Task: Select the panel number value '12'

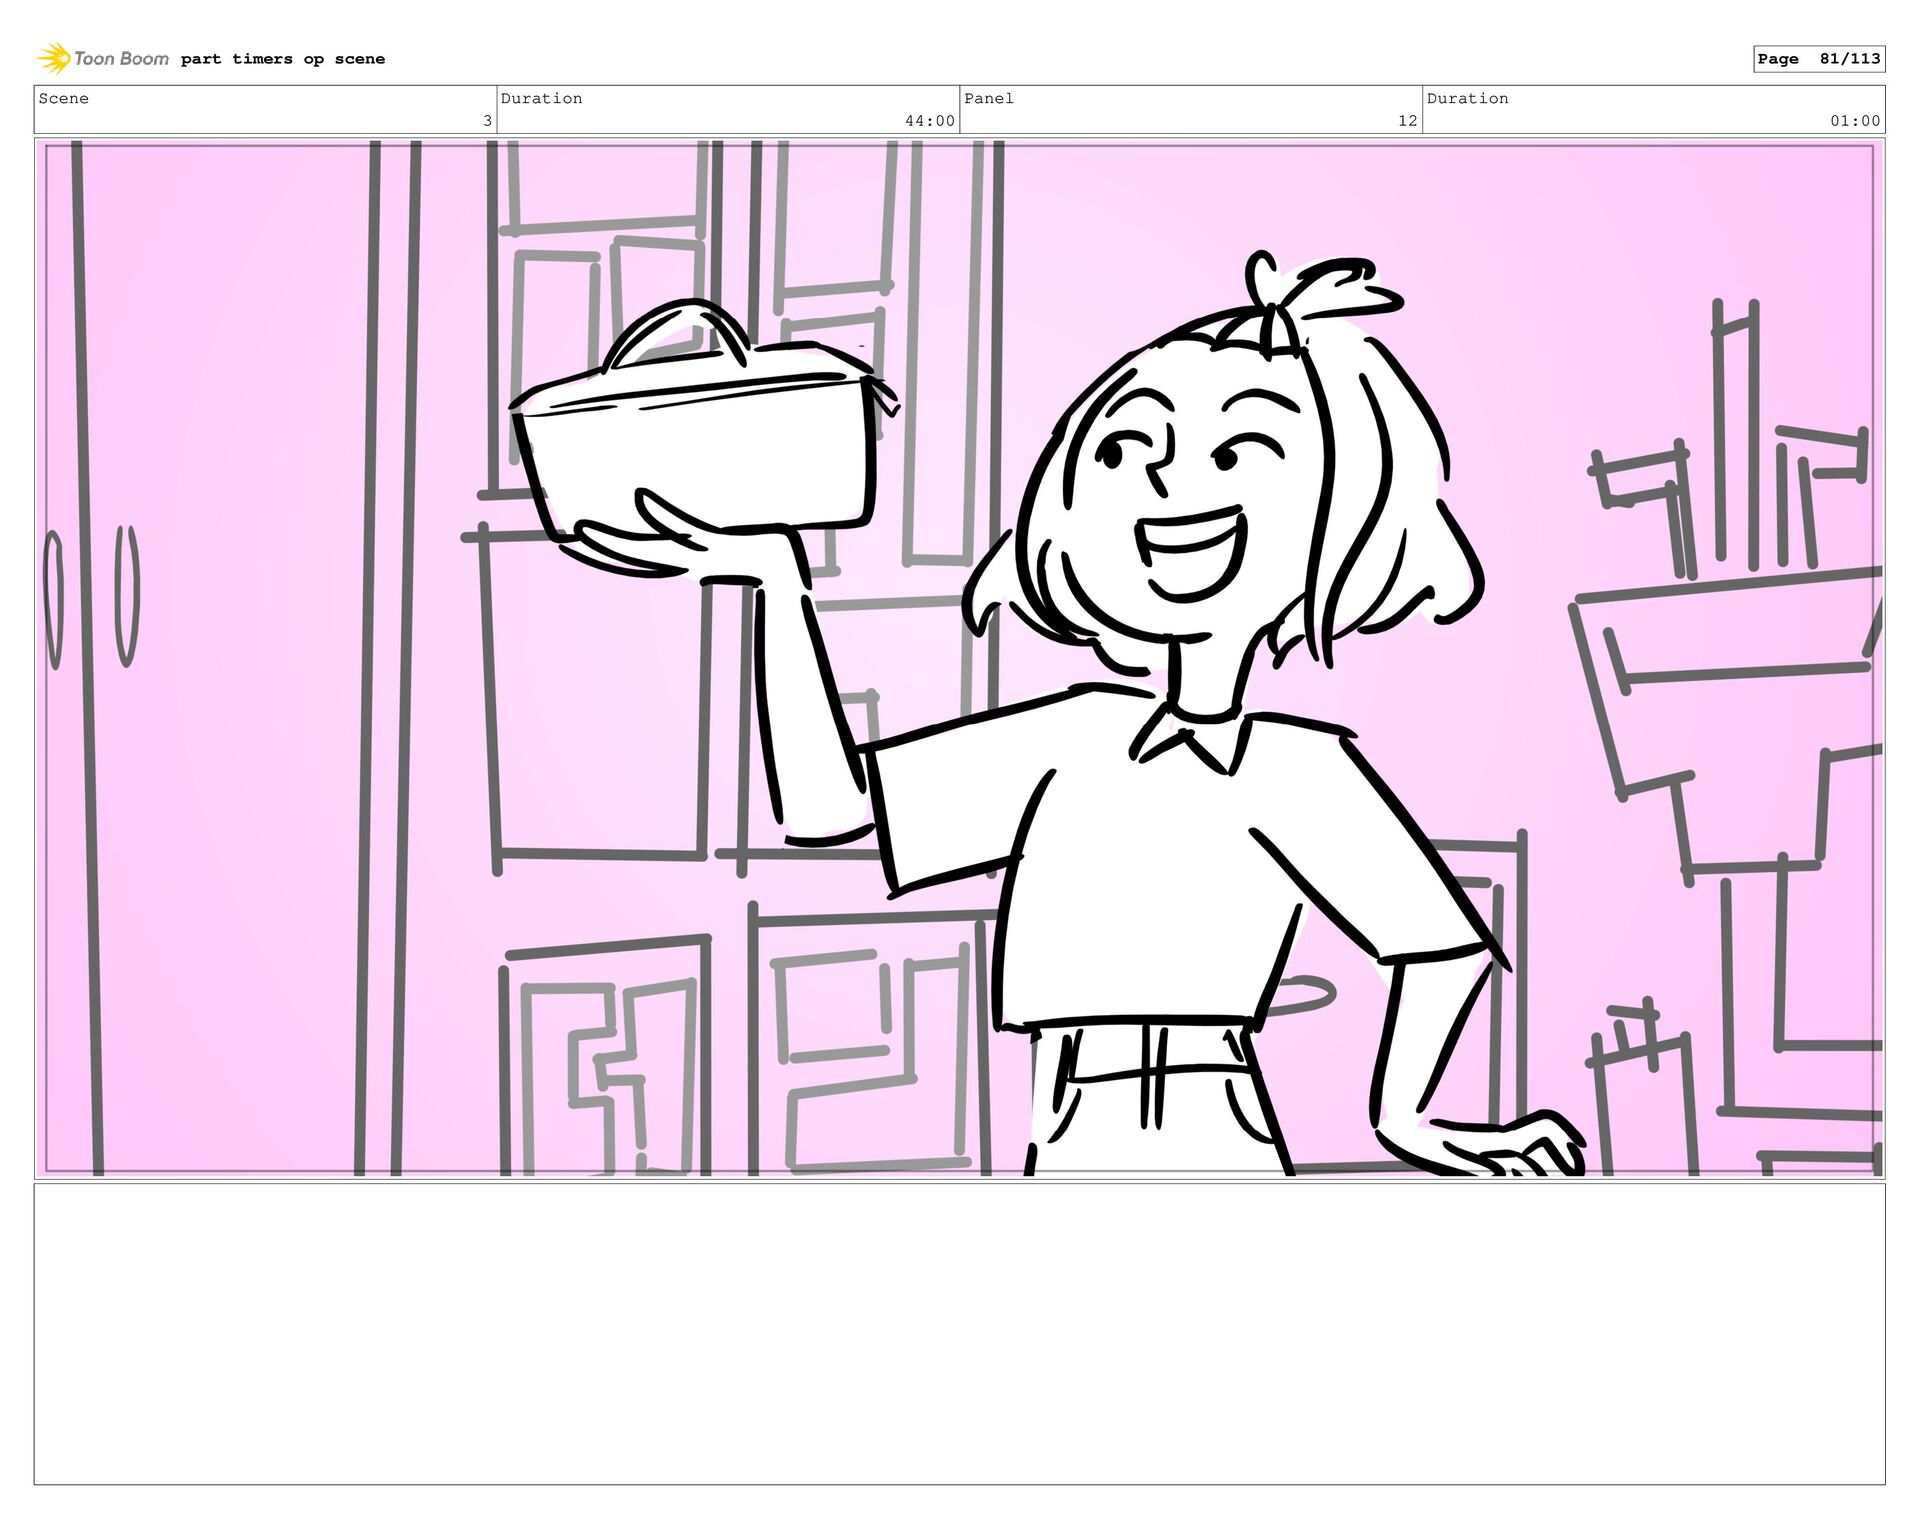Action: pos(1407,121)
